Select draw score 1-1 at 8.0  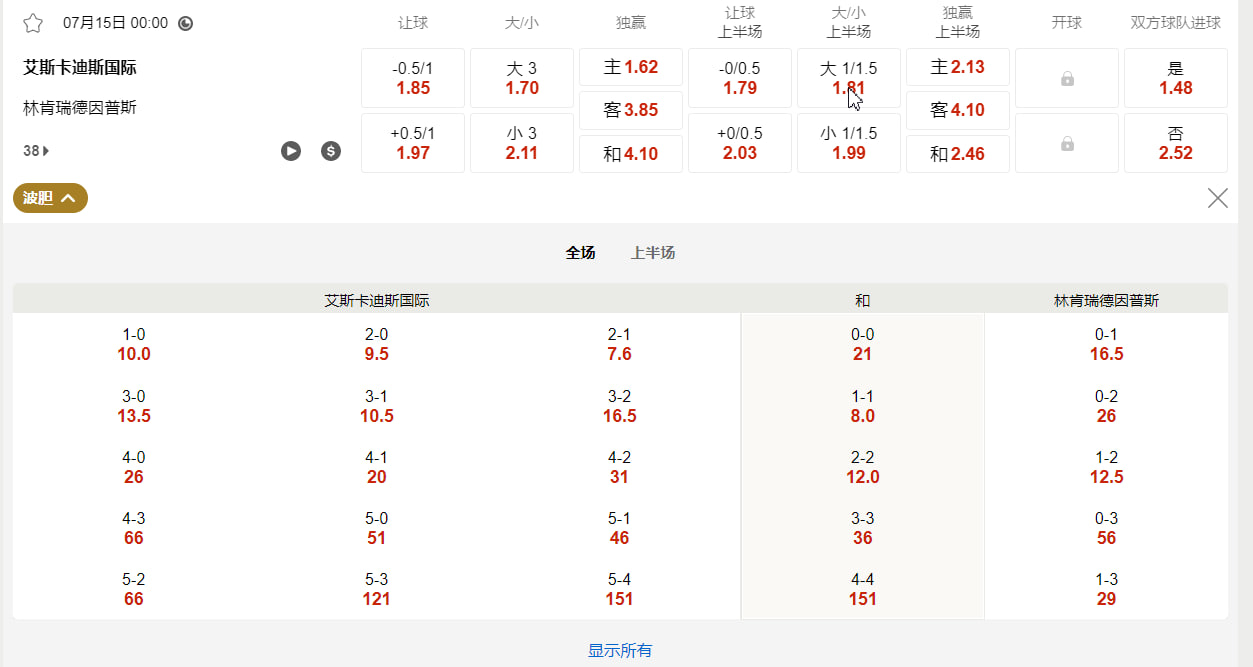[863, 406]
